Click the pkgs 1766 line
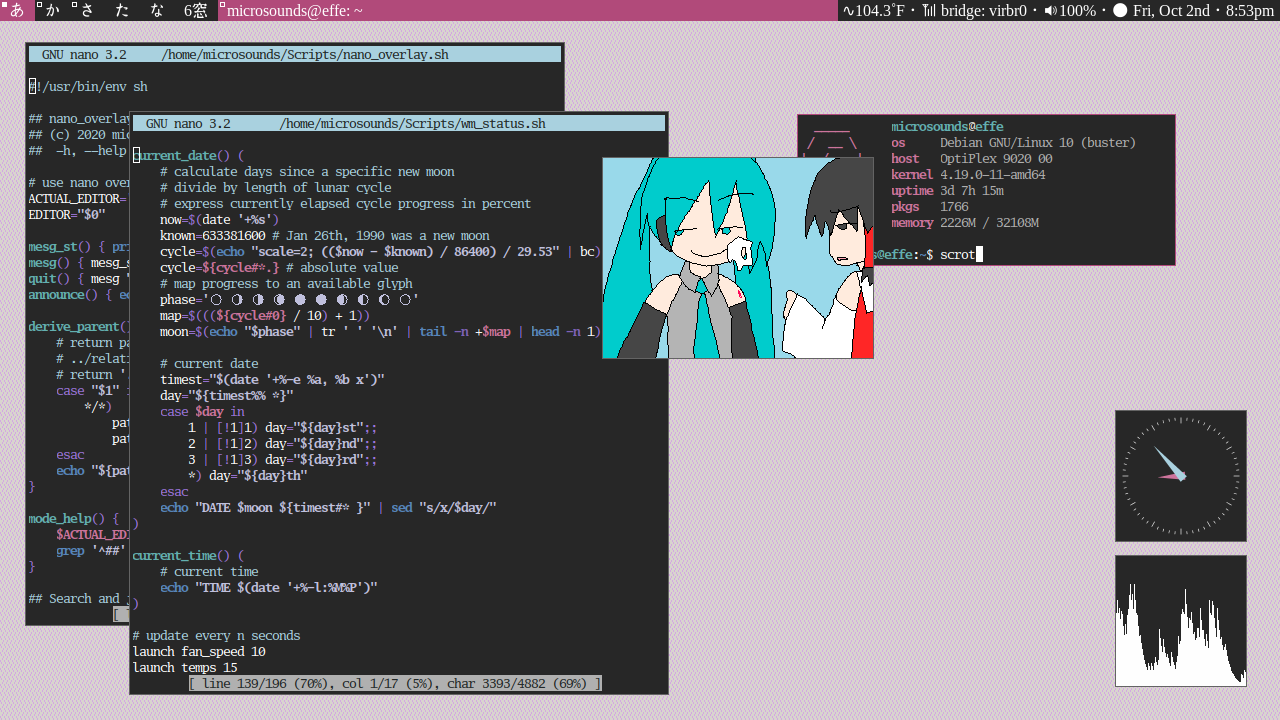 [x=930, y=207]
